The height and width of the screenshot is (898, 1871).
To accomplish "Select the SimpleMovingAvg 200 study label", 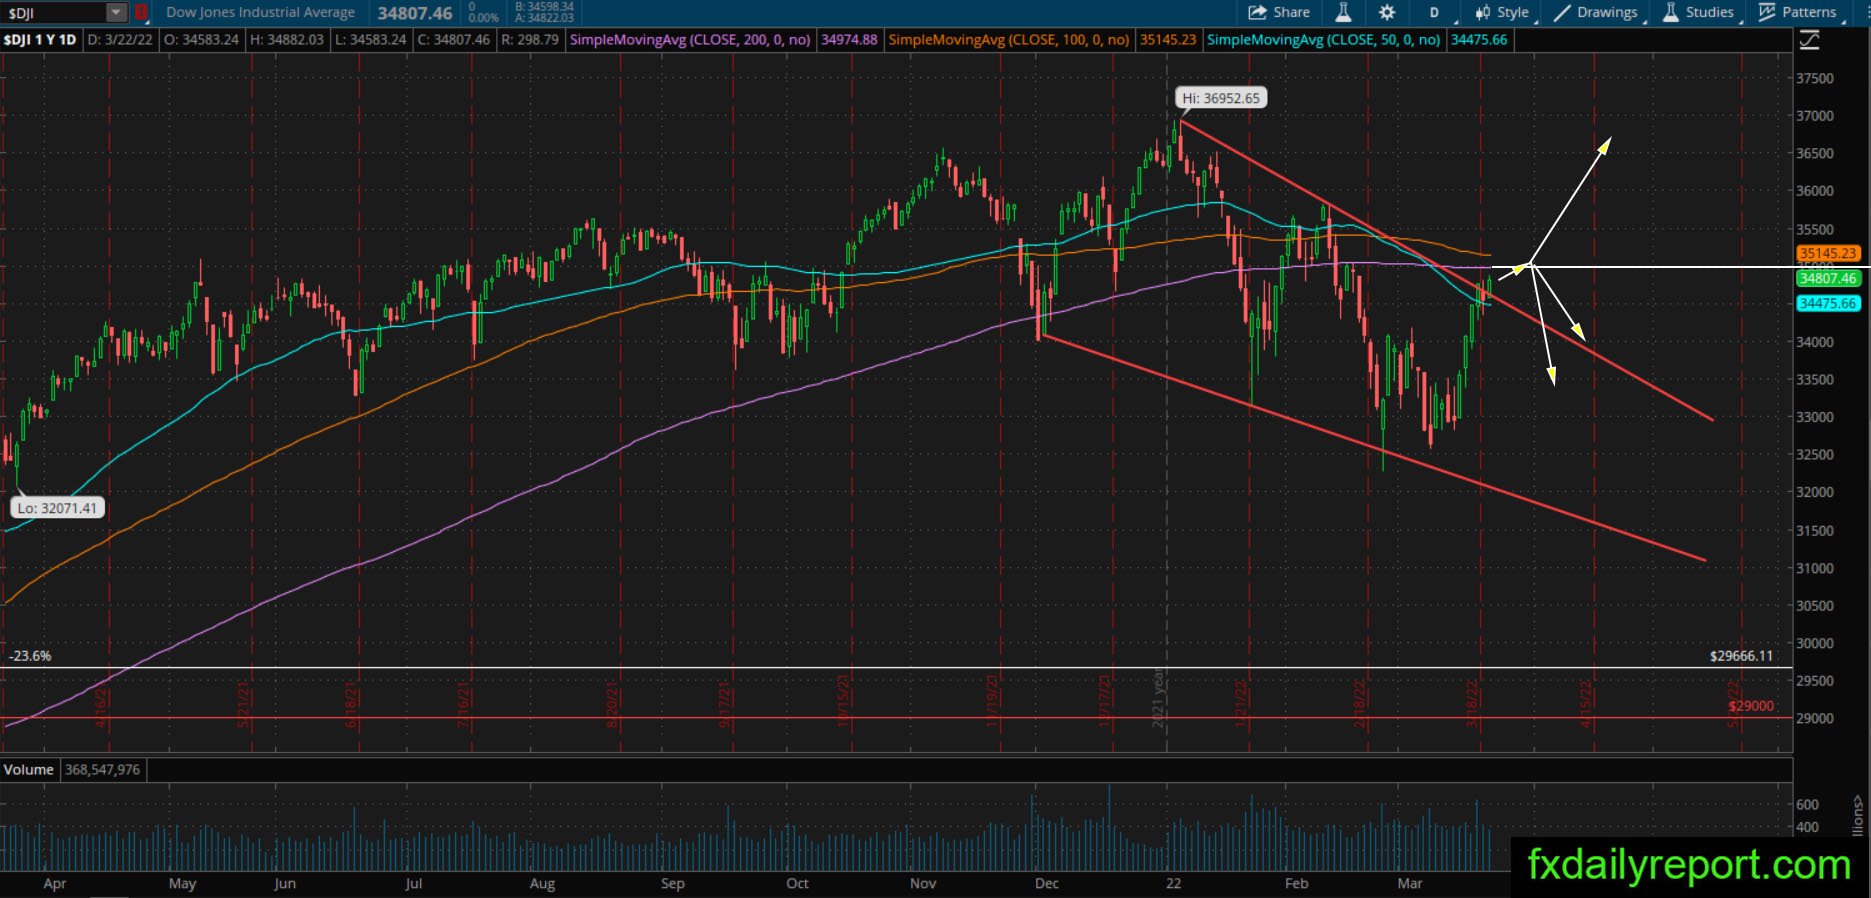I will tap(690, 40).
